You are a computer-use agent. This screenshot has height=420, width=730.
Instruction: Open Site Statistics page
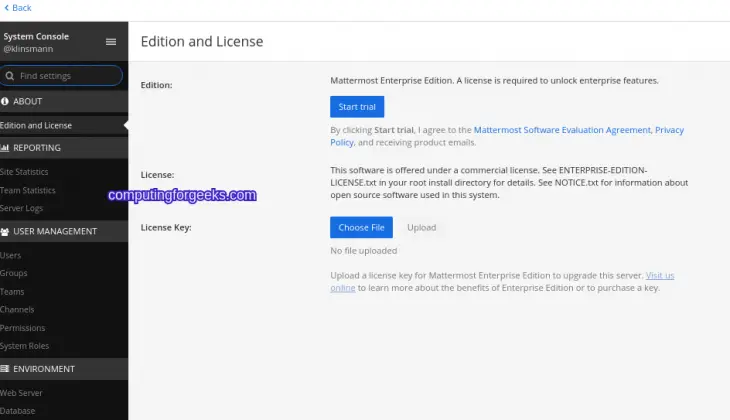click(x=24, y=172)
